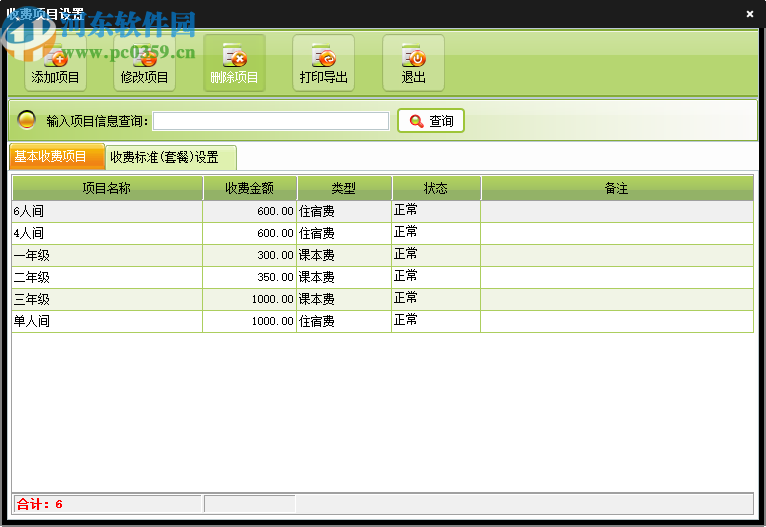Screen dimensions: 766x527
Task: Switch to the 基本收费项目 tab
Action: 57,157
